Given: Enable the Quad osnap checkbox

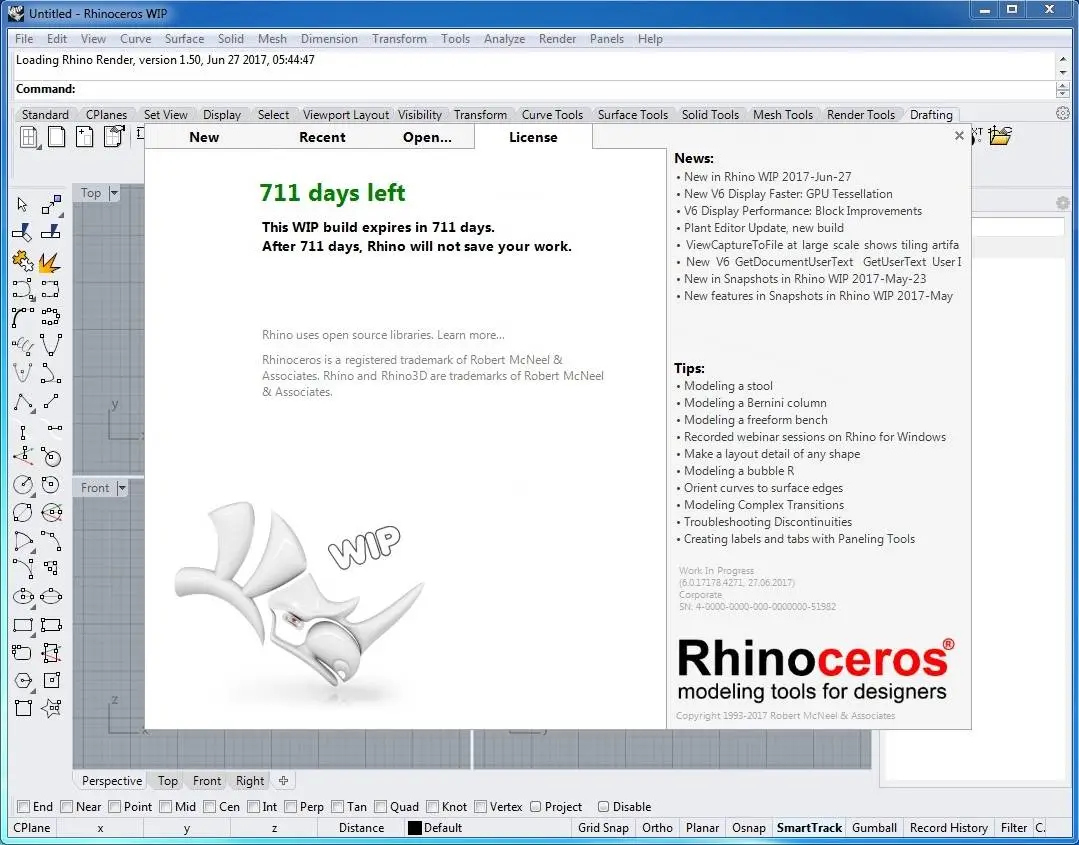Looking at the screenshot, I should point(381,806).
